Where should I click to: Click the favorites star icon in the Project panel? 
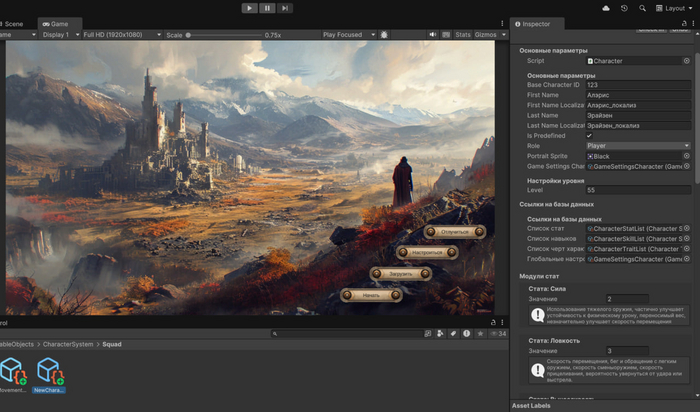point(481,333)
